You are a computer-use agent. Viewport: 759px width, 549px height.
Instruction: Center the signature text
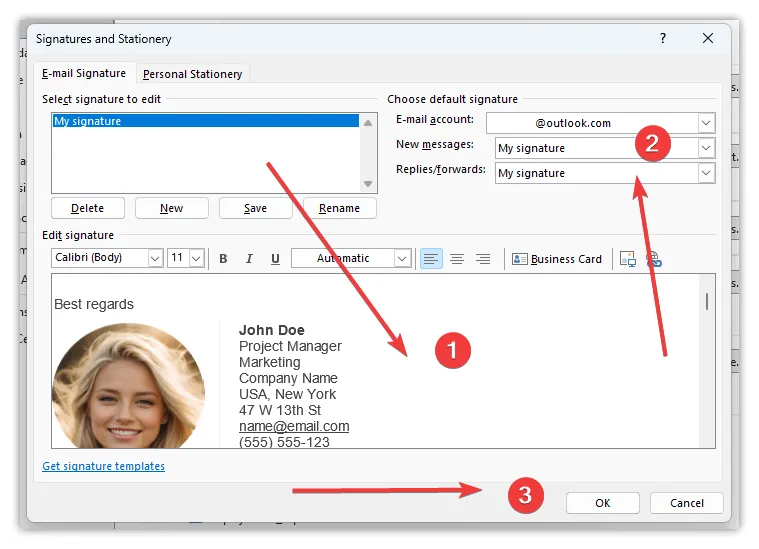click(x=457, y=259)
